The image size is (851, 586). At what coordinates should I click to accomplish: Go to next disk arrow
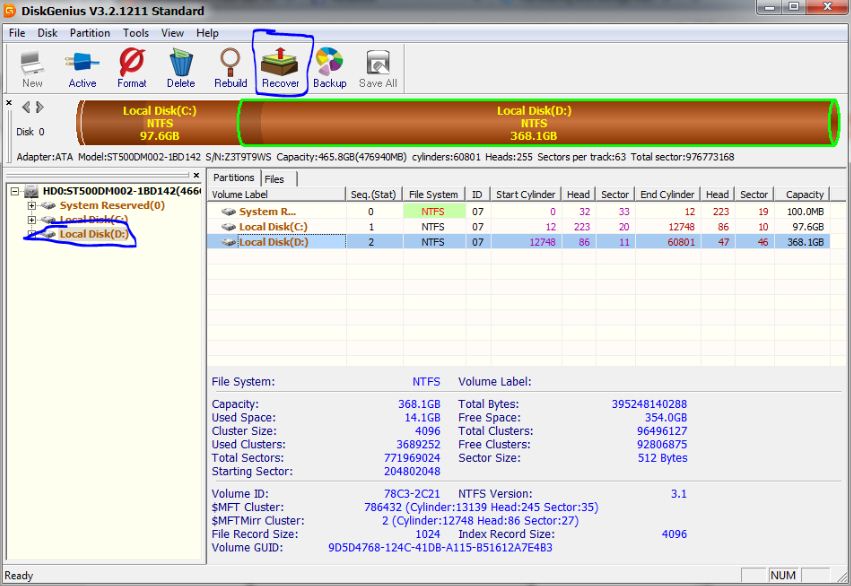[x=40, y=107]
